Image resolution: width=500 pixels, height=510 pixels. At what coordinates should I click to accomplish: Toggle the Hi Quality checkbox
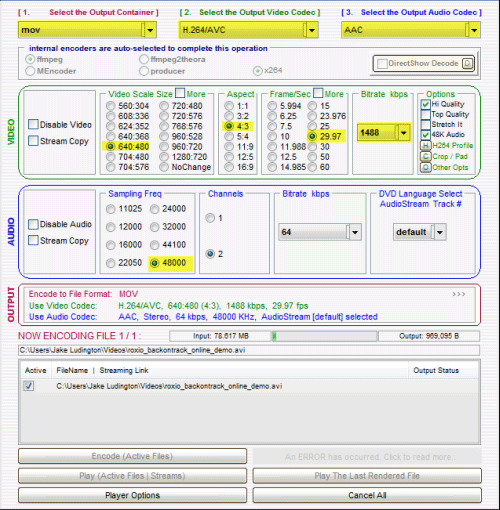[425, 104]
